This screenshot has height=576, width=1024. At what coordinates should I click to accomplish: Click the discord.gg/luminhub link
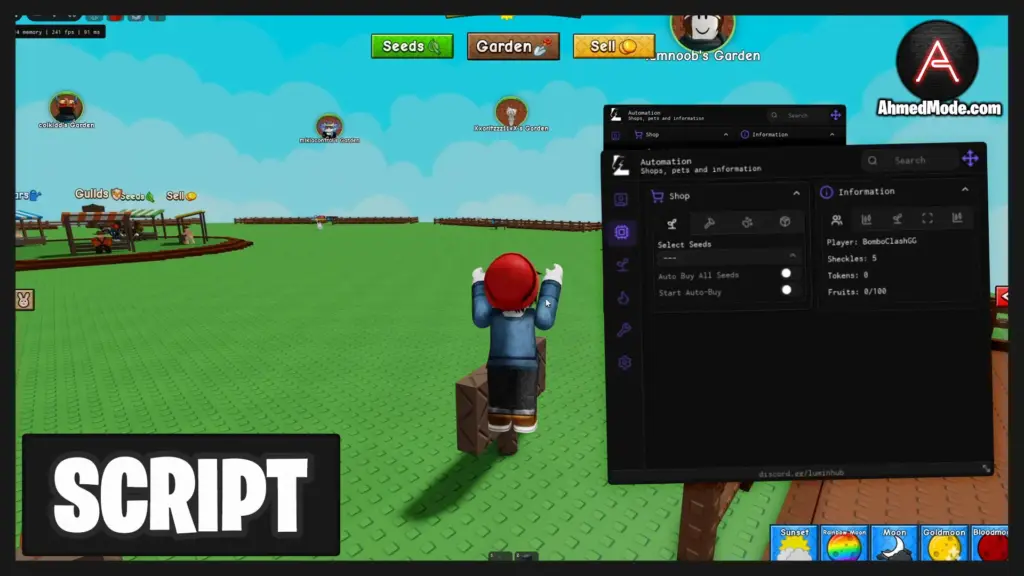click(801, 473)
